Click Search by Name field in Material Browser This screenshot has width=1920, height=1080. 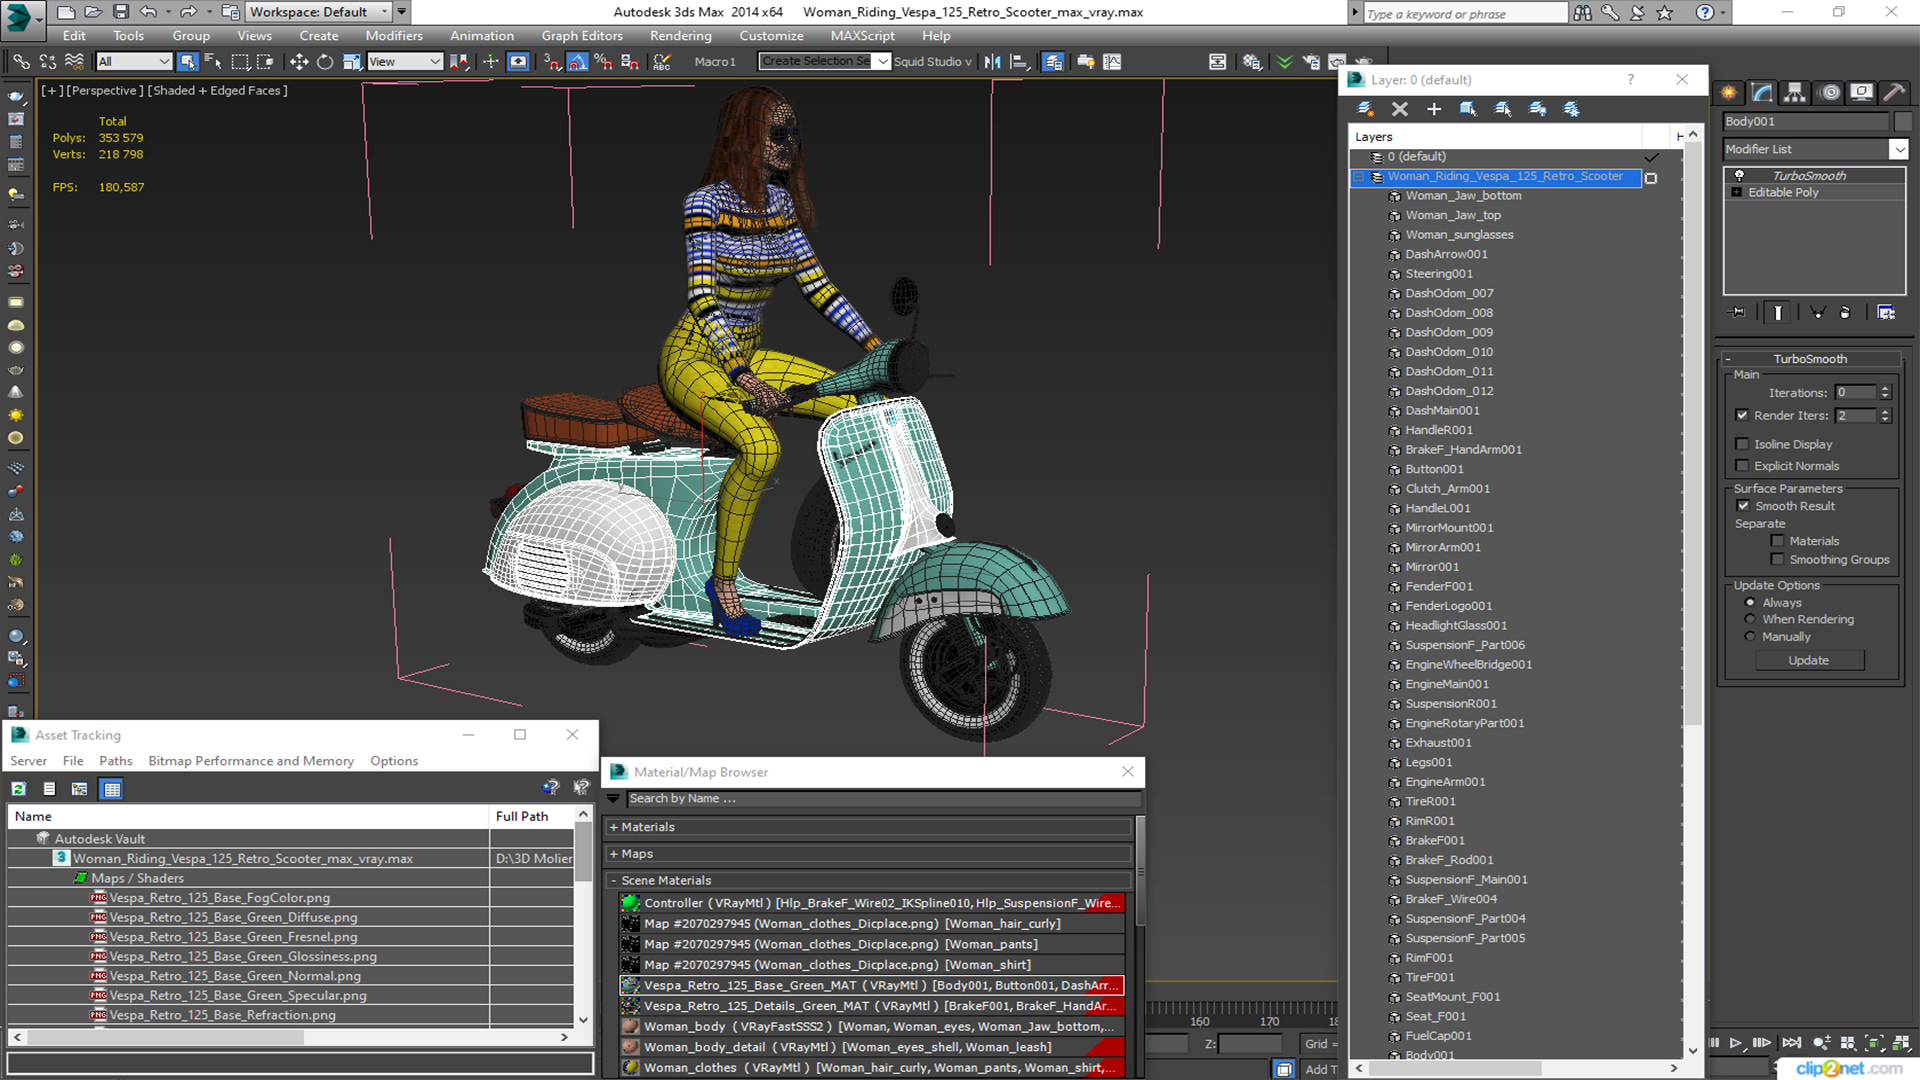pos(883,799)
